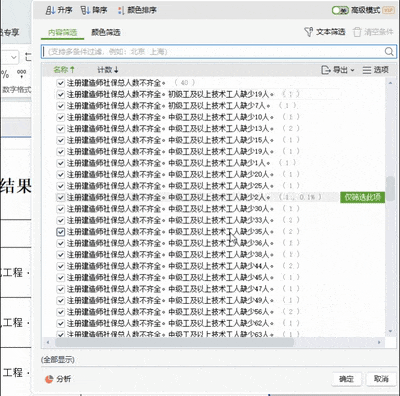Open text filter (文本筛选) funnel icon
This screenshot has width=400, height=396.
click(308, 32)
